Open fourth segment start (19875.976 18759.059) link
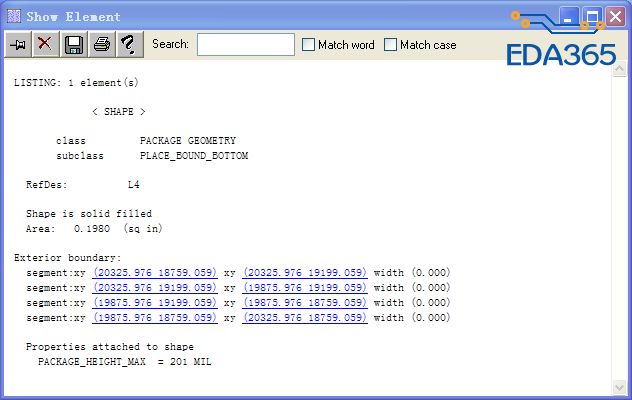632x400 pixels. click(155, 318)
